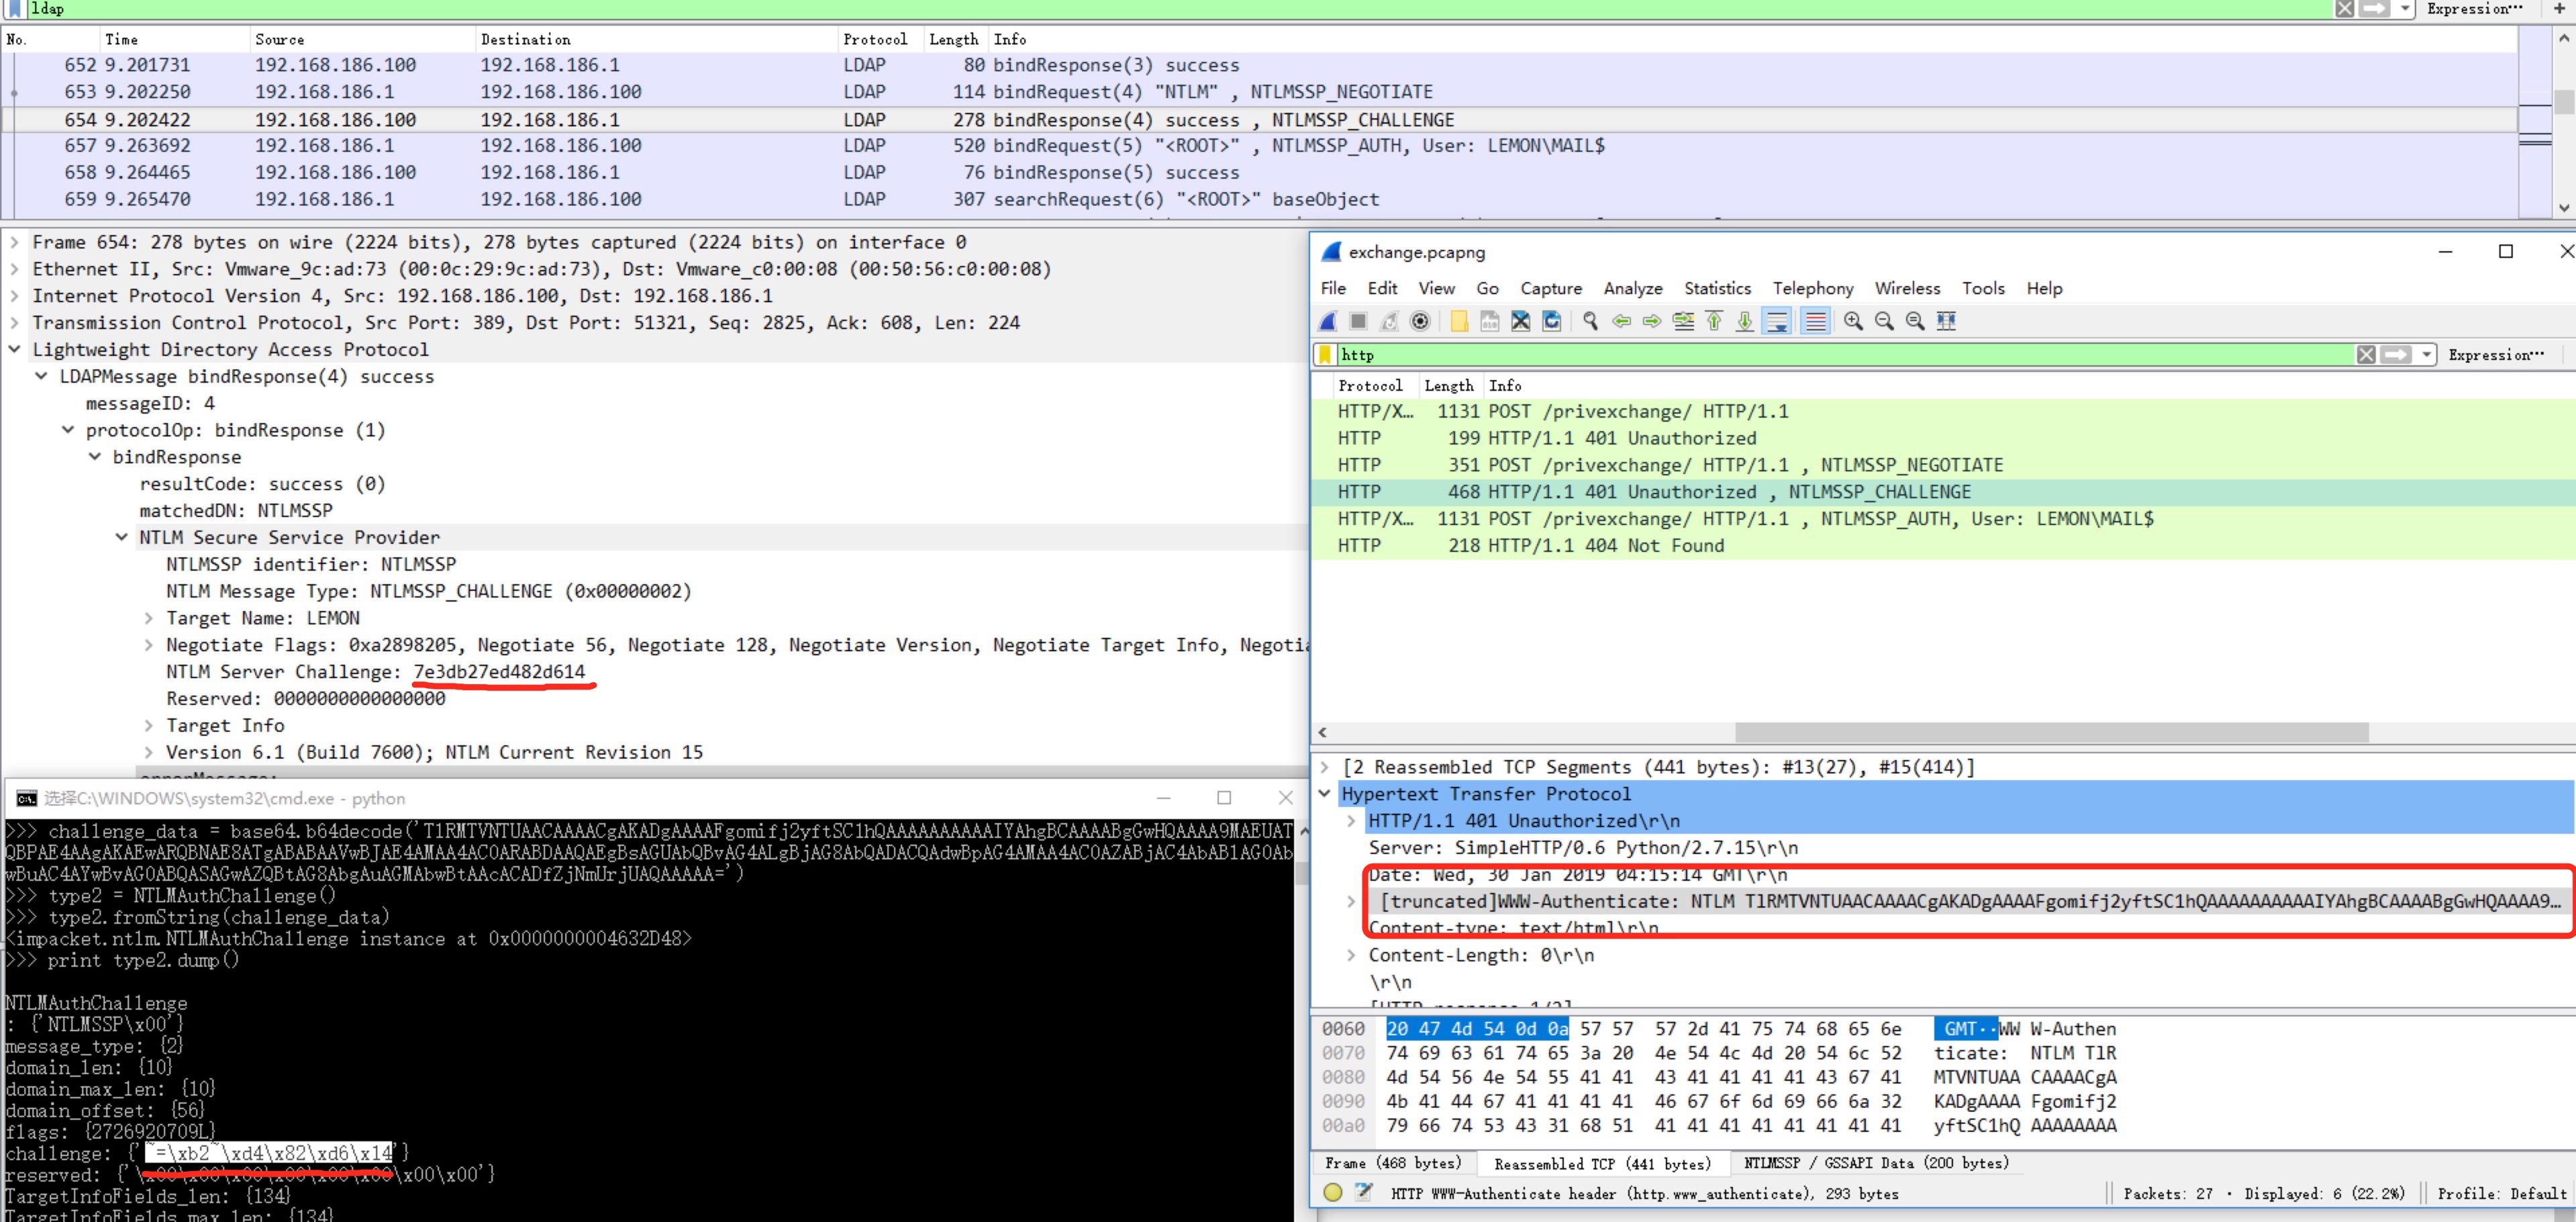This screenshot has height=1222, width=2576.
Task: Click the start capture shark fin icon
Action: tap(1328, 321)
